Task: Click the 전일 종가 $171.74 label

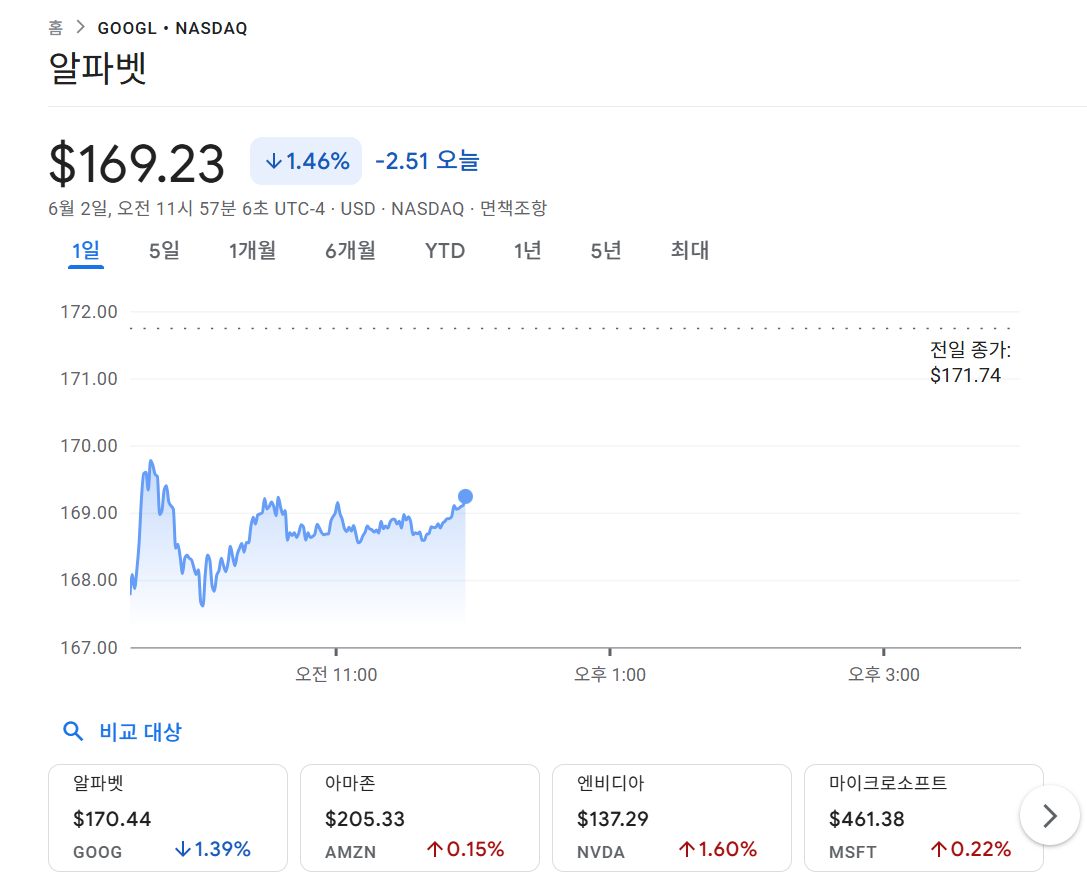Action: pyautogui.click(x=970, y=362)
